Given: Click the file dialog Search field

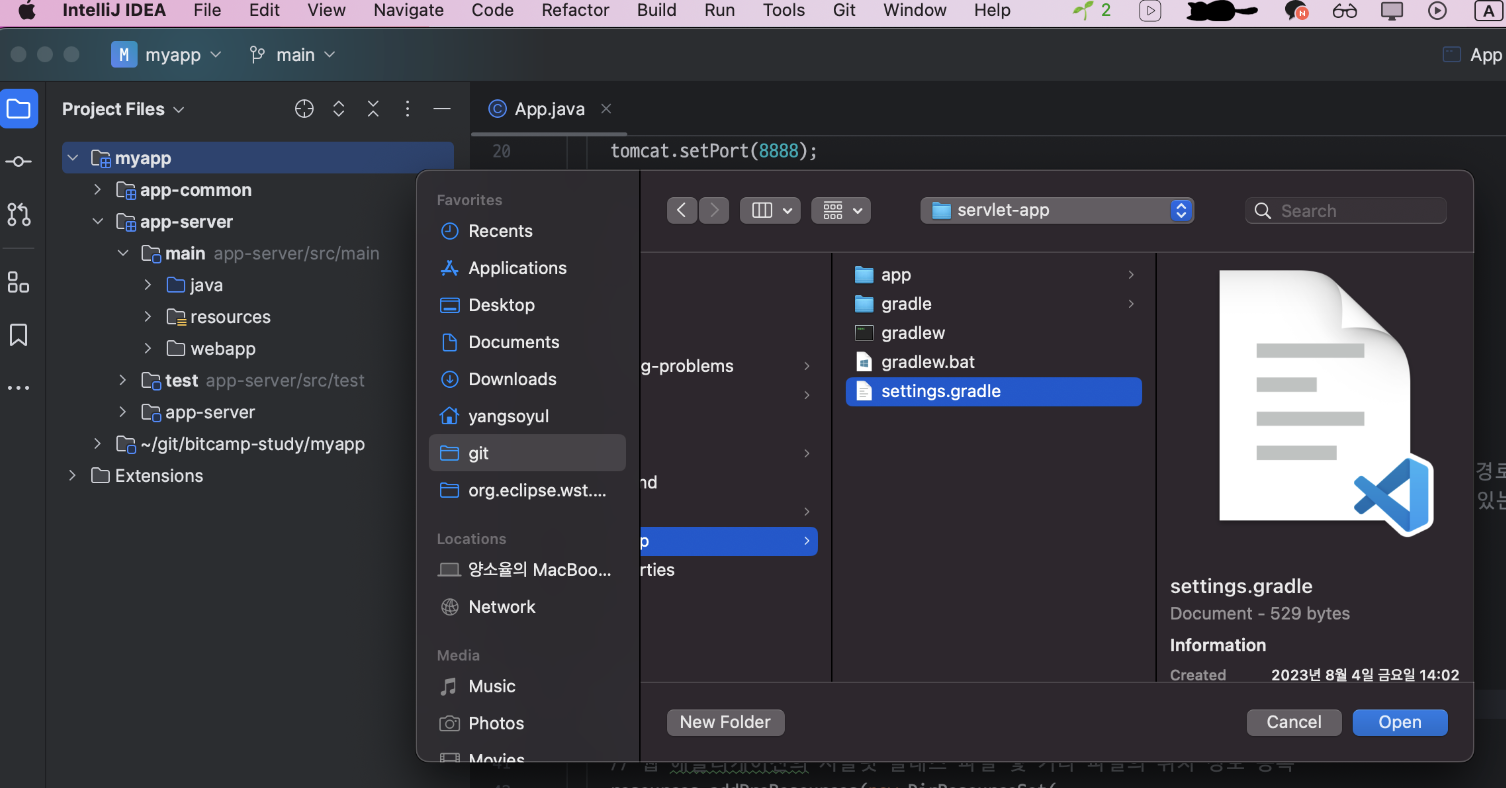Looking at the screenshot, I should (1346, 210).
